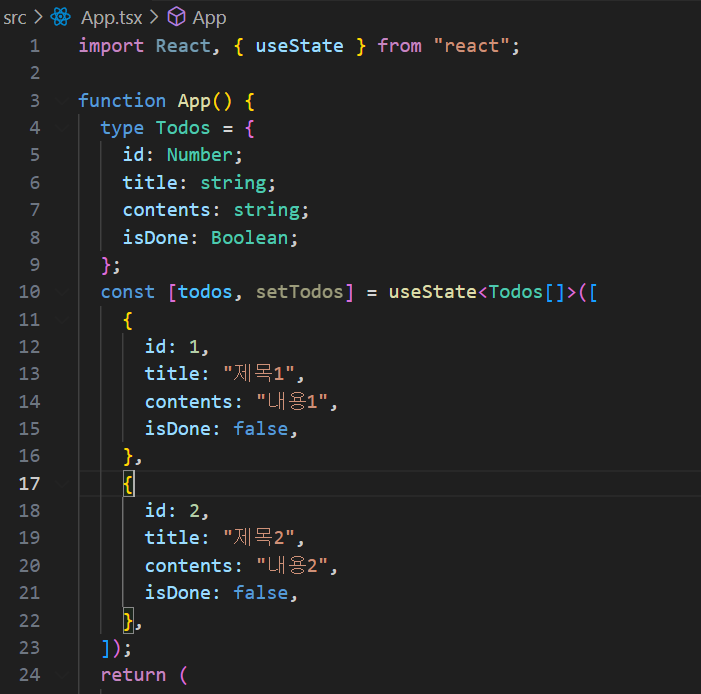Open the src breadcrumb folder
This screenshot has height=694, width=701.
point(15,18)
